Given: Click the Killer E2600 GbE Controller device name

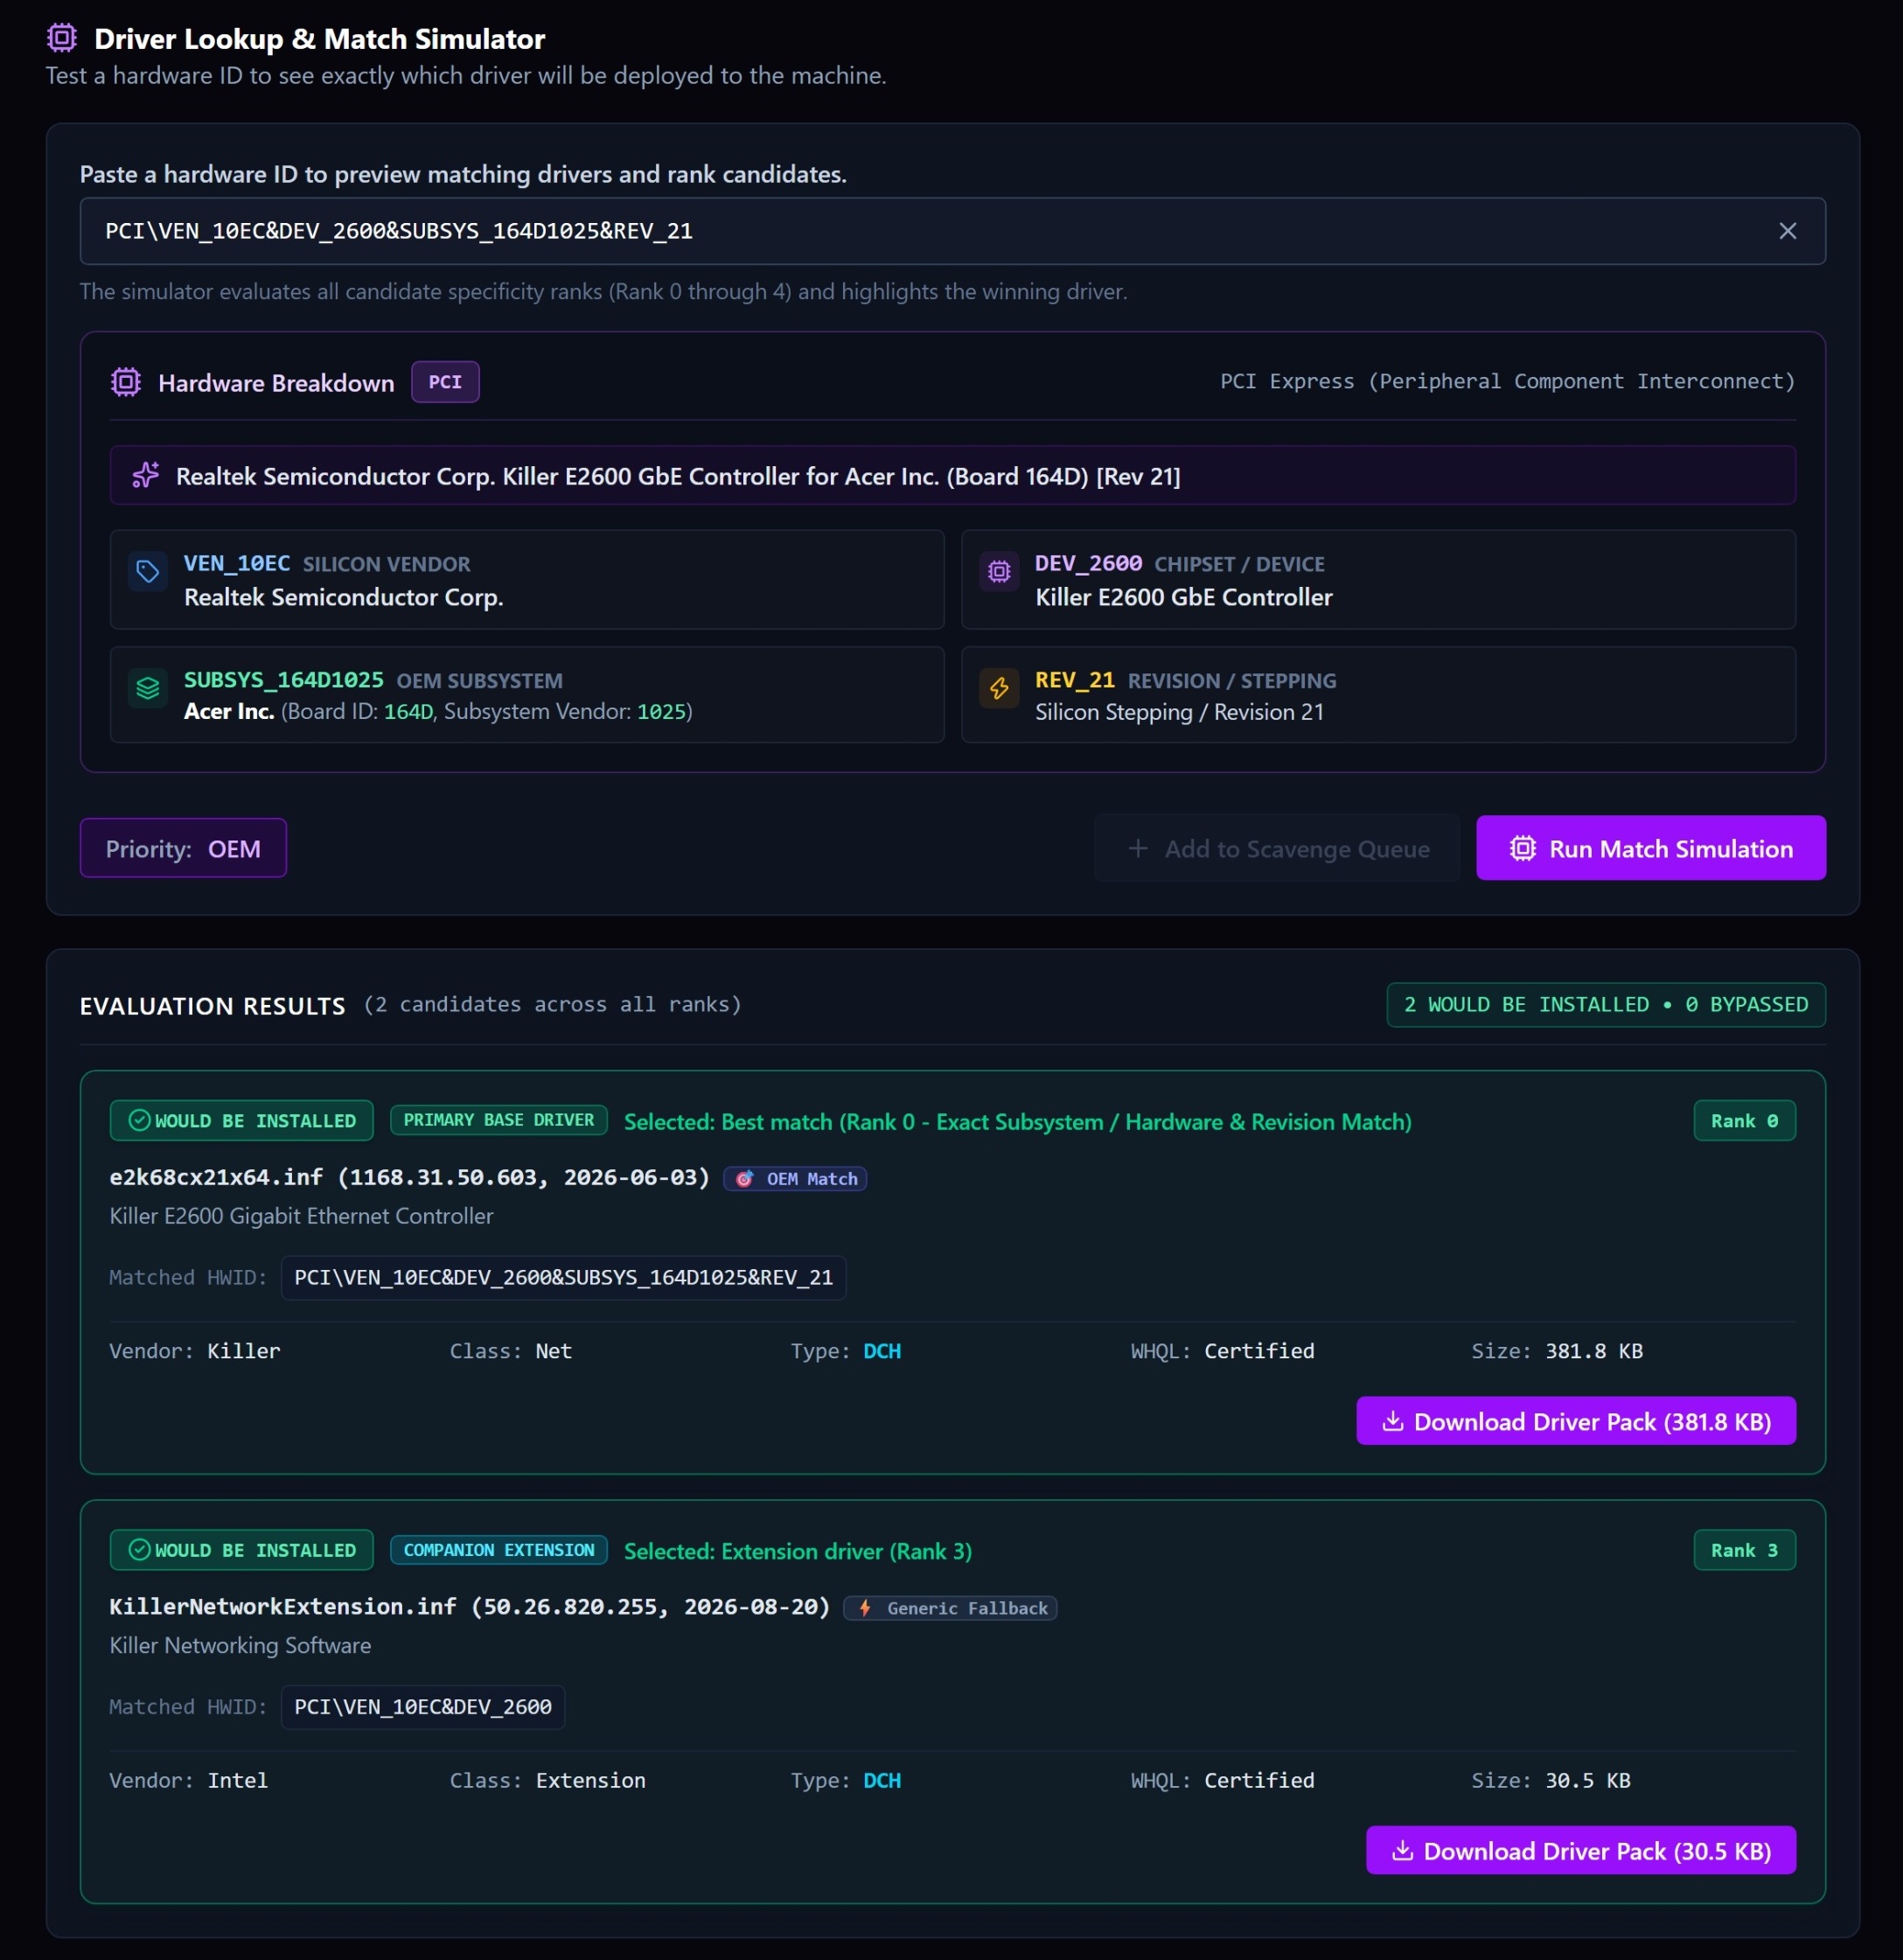Looking at the screenshot, I should pos(1183,597).
